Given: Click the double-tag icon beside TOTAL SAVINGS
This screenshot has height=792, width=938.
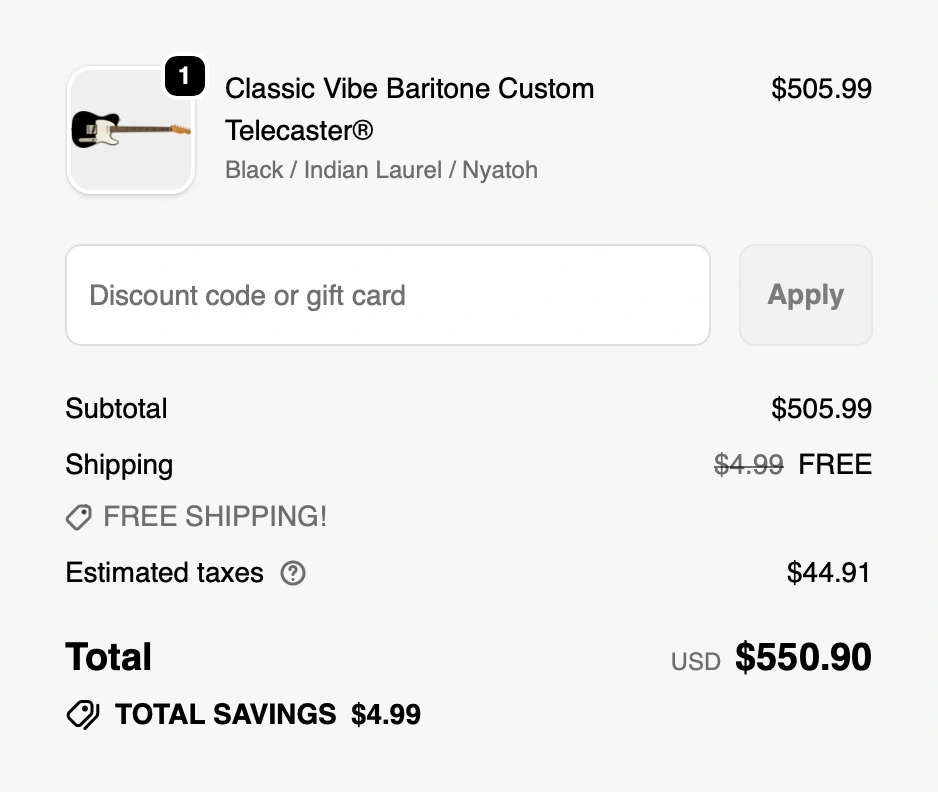Looking at the screenshot, I should pos(83,714).
